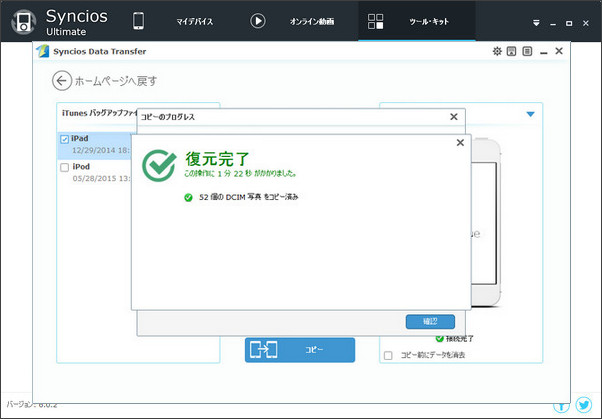Click the operation time 1 分 22 秒 text

(x=241, y=174)
